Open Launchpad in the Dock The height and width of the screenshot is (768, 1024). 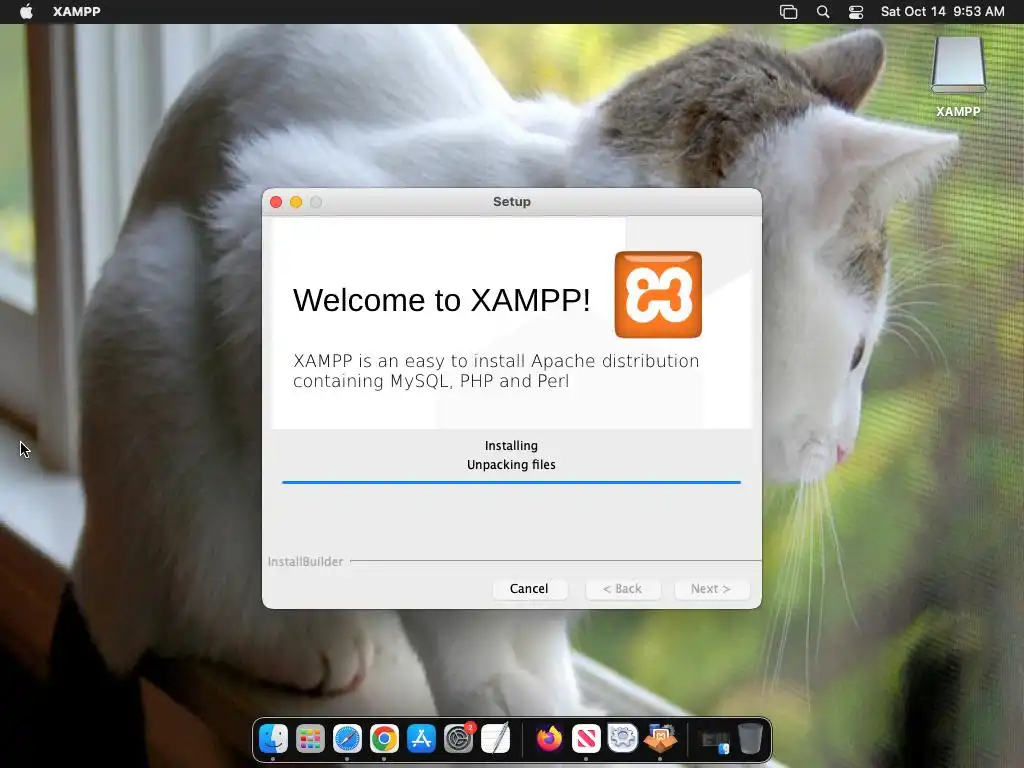coord(310,739)
